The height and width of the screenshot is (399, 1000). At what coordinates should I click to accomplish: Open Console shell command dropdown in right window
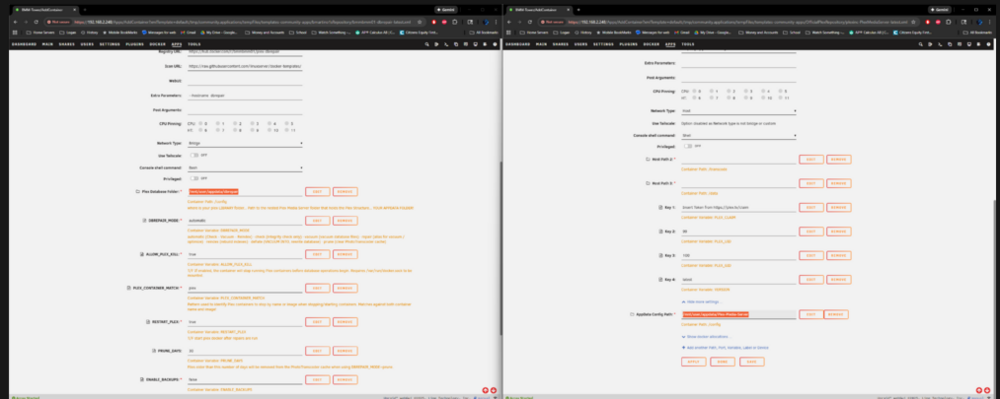[x=739, y=135]
